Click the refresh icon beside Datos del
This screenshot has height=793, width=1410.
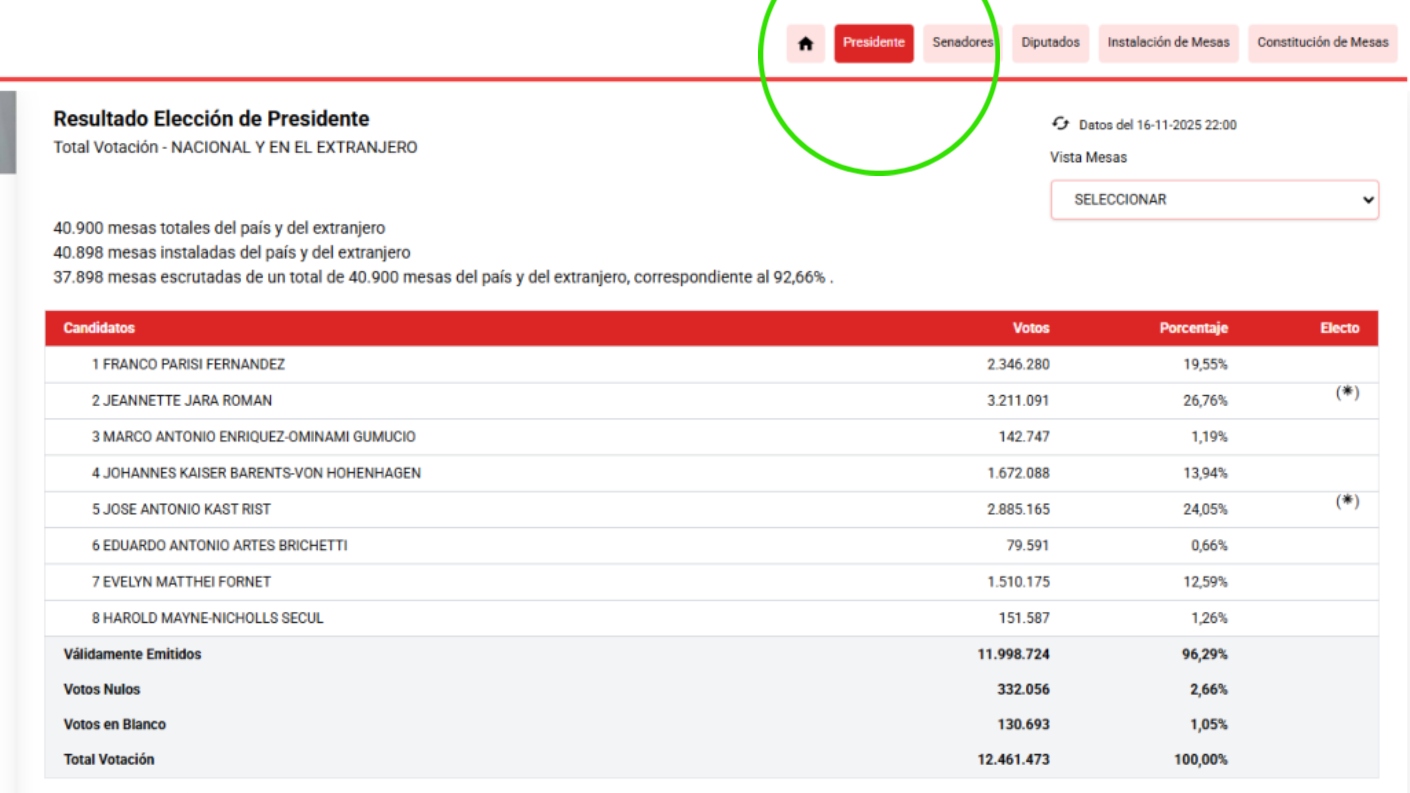1060,124
